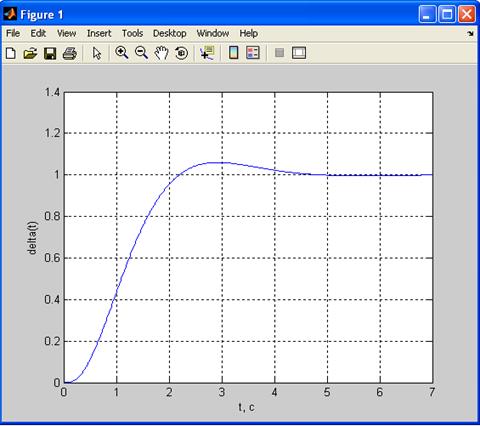Enable the Data Cursor tool
This screenshot has height=426, width=480.
207,53
